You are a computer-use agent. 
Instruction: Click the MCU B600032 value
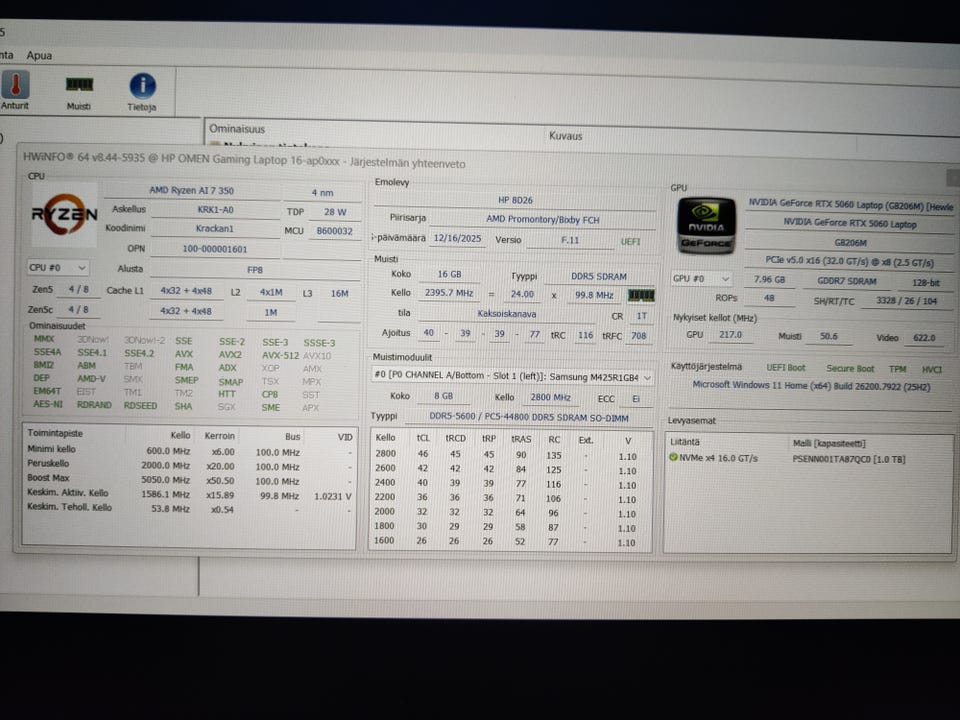click(334, 231)
